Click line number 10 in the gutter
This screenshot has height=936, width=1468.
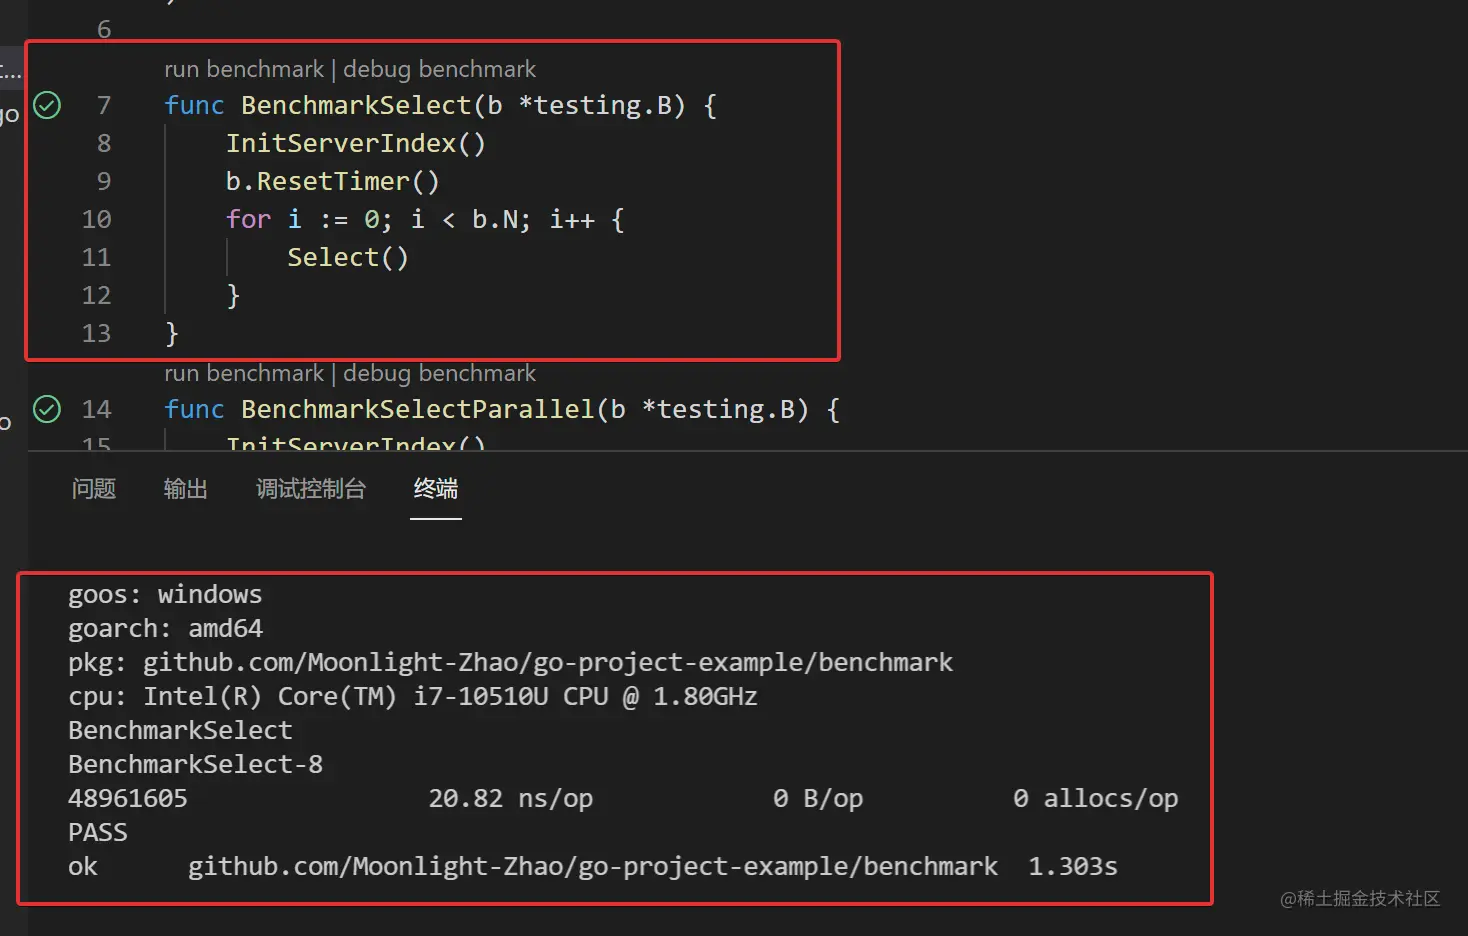click(x=97, y=219)
